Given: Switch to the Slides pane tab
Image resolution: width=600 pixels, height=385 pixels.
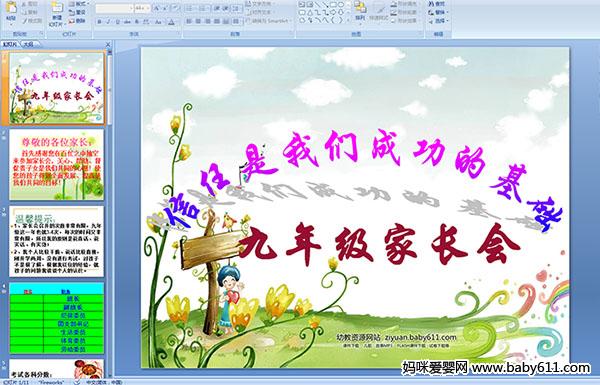Looking at the screenshot, I should (x=10, y=44).
